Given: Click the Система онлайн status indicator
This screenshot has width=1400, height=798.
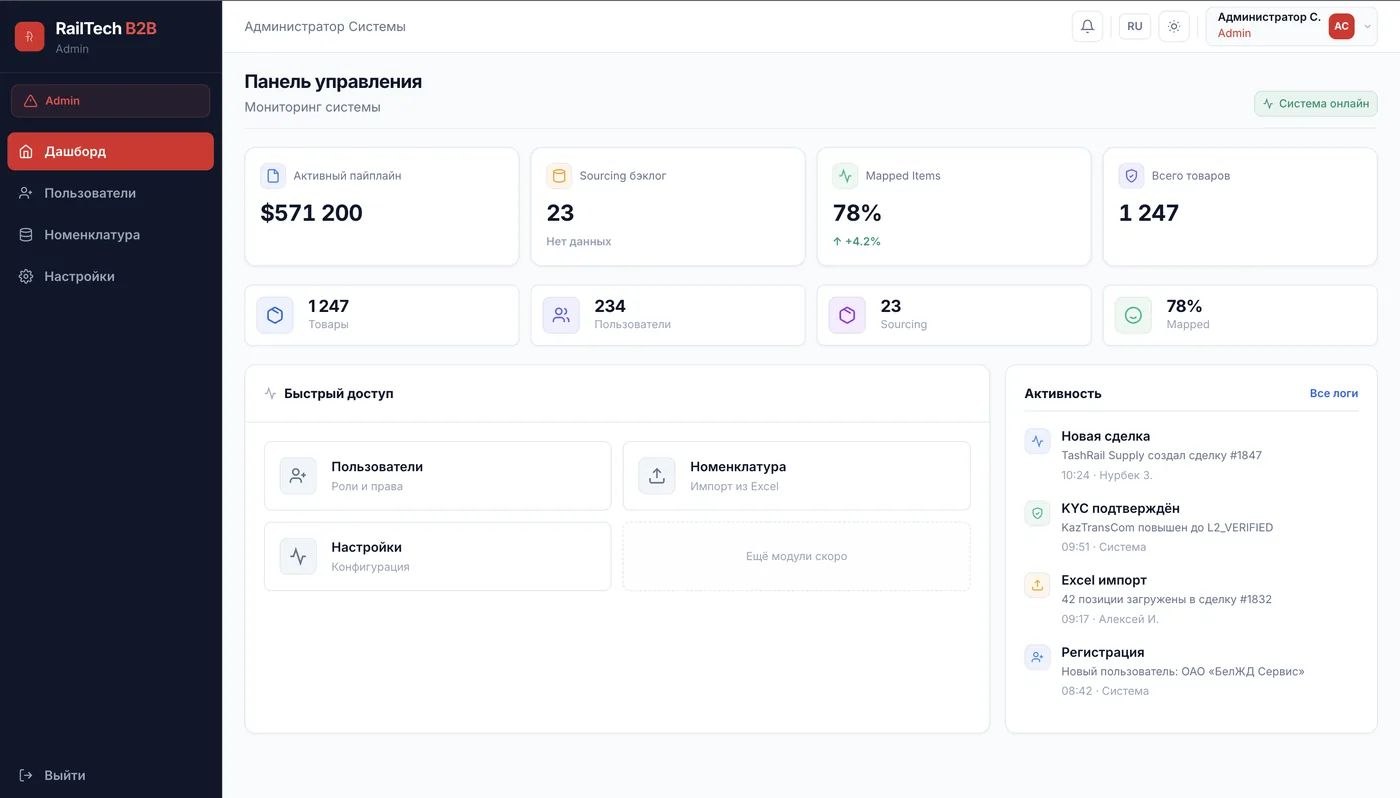Looking at the screenshot, I should point(1315,103).
